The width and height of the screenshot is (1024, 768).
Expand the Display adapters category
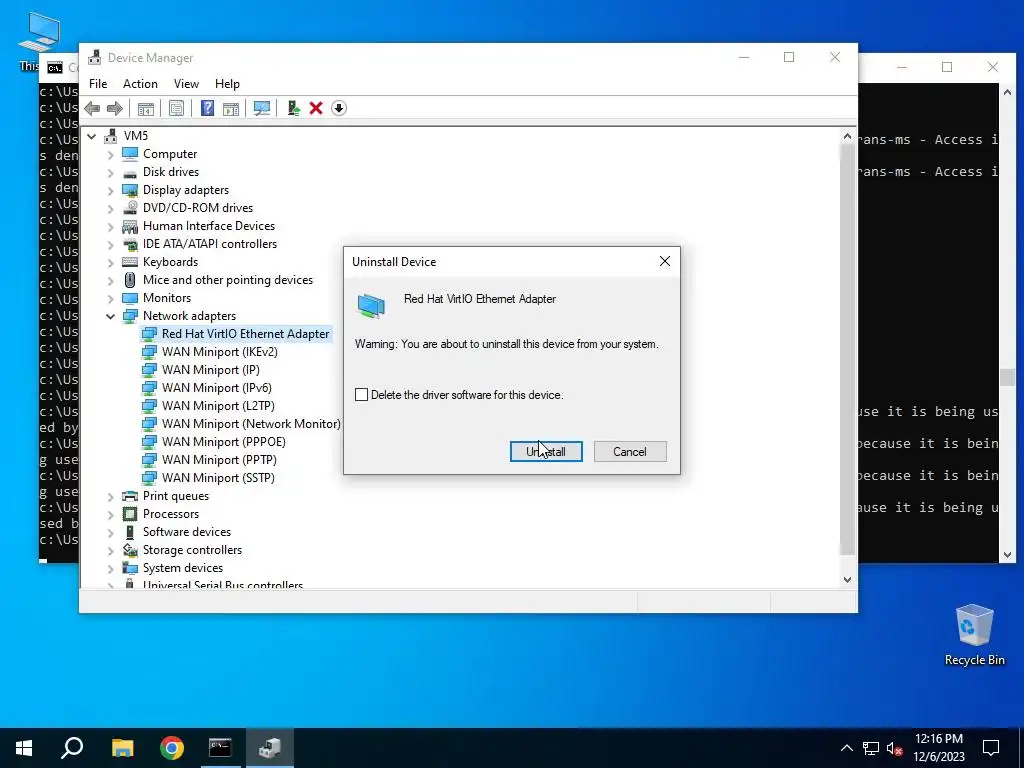pos(110,190)
